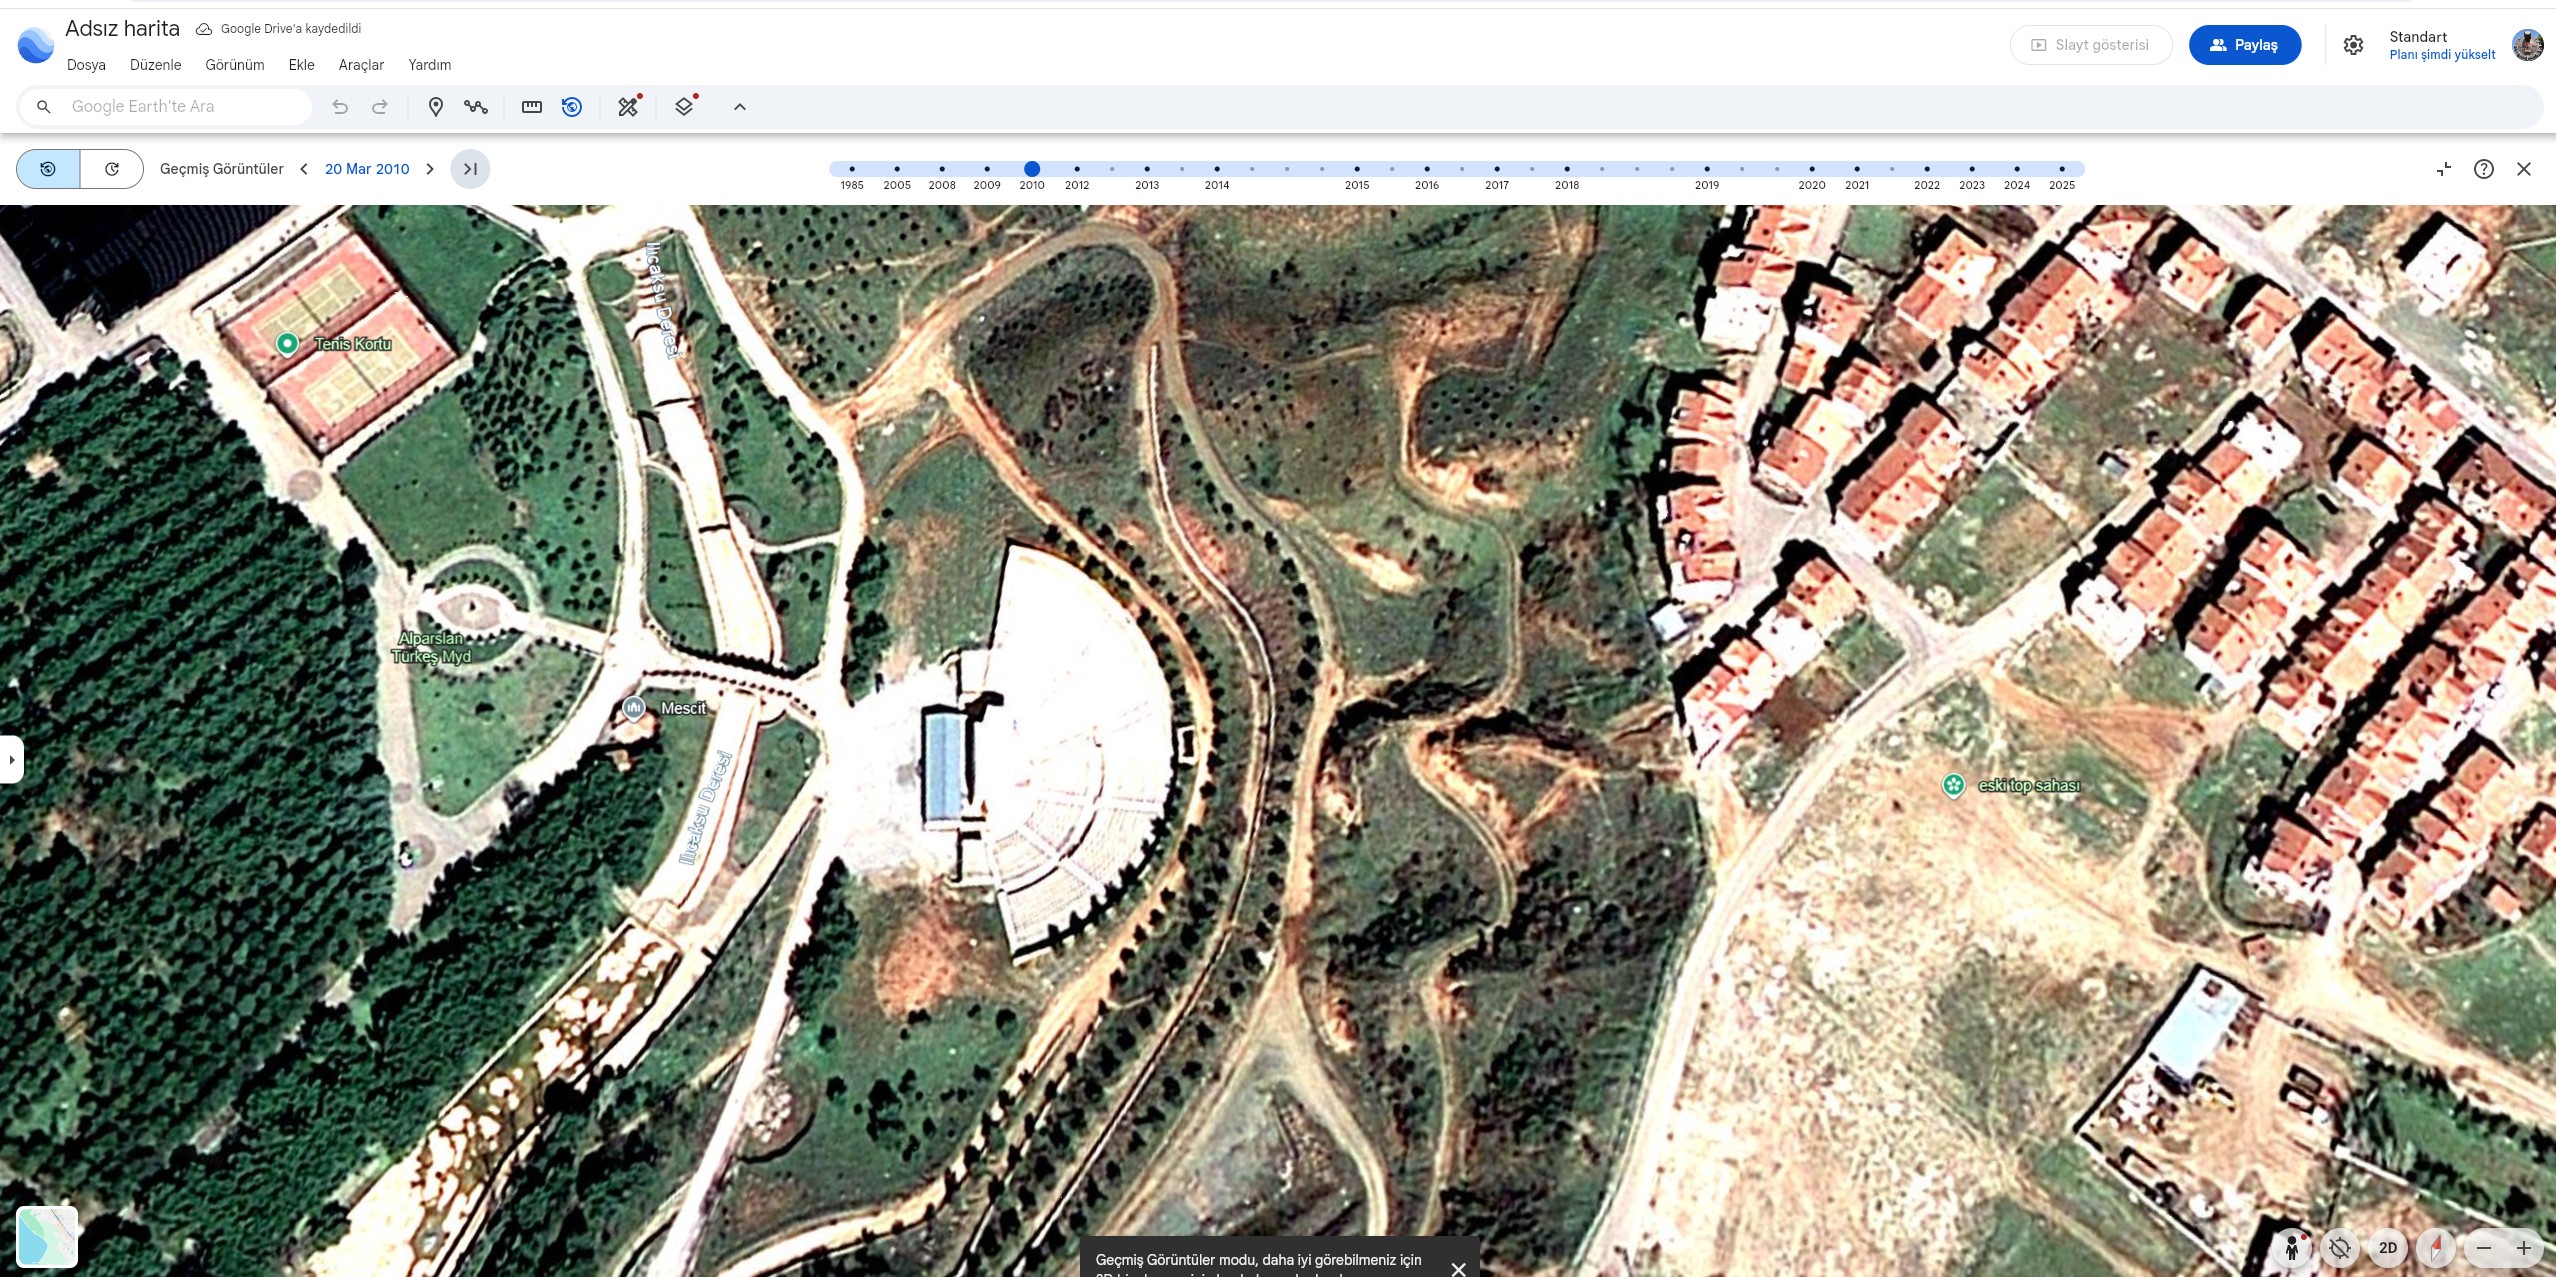Image resolution: width=2556 pixels, height=1277 pixels.
Task: Select the 1985 timeline marker
Action: [852, 169]
